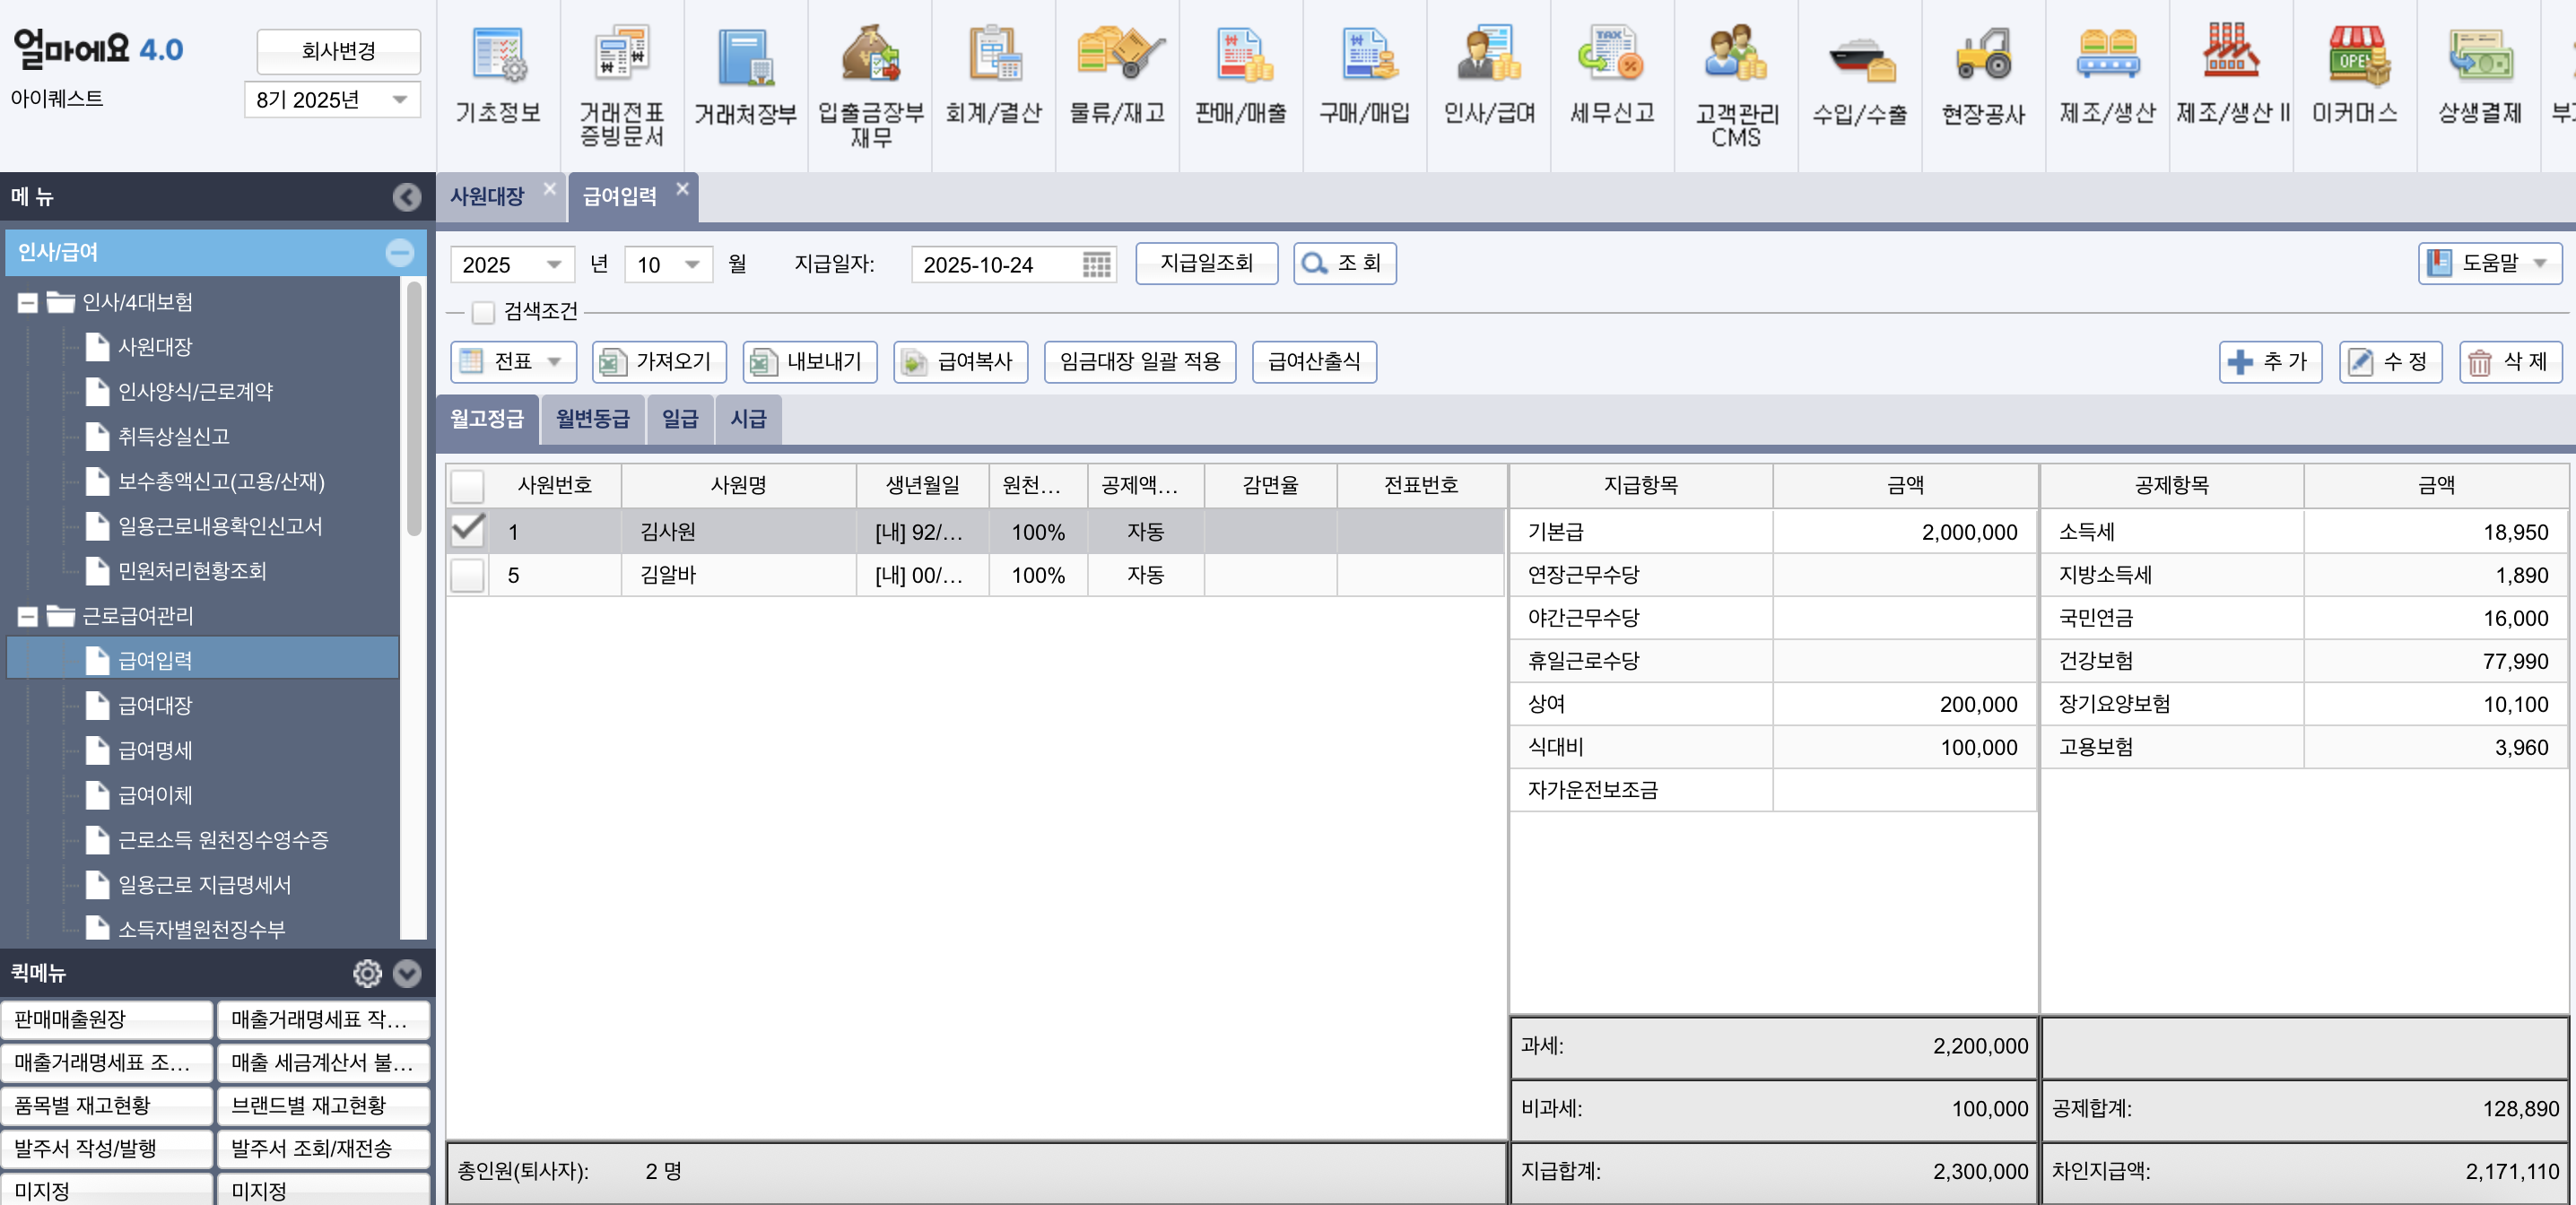Screen dimensions: 2576x1205
Task: Open the 거래처장부 module
Action: click(x=745, y=70)
